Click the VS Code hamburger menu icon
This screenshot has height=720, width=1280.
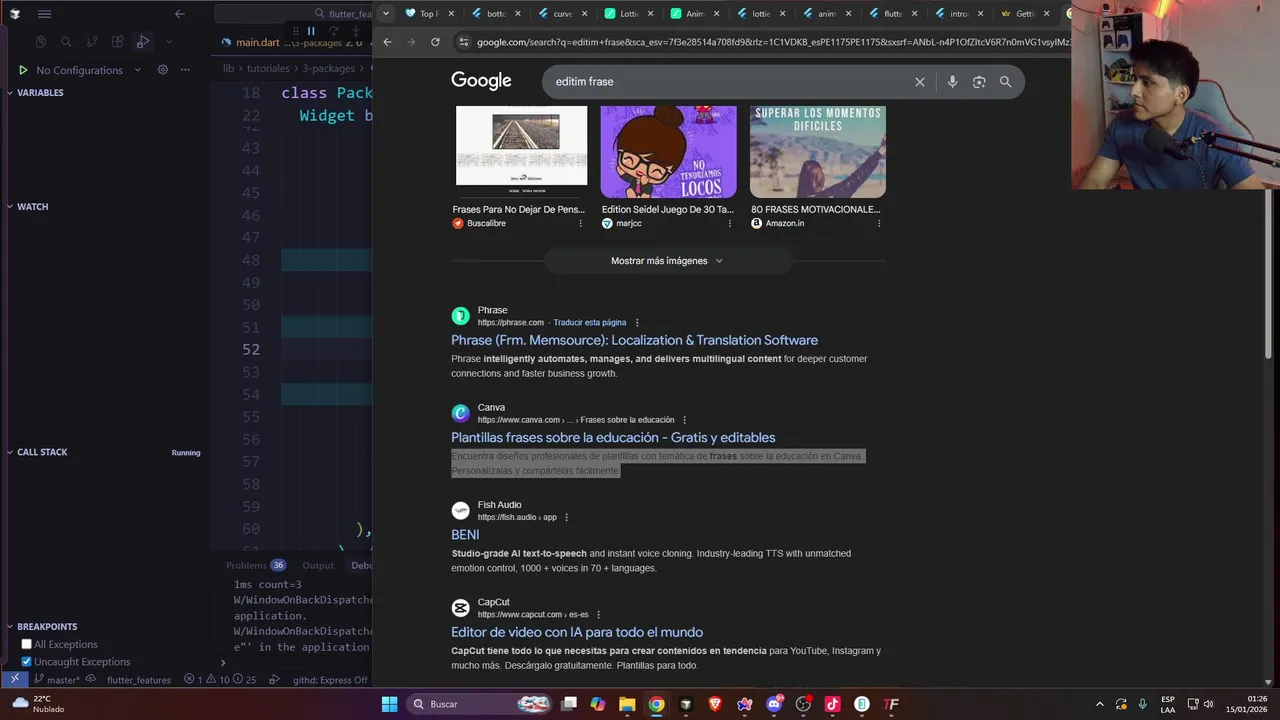[x=44, y=14]
